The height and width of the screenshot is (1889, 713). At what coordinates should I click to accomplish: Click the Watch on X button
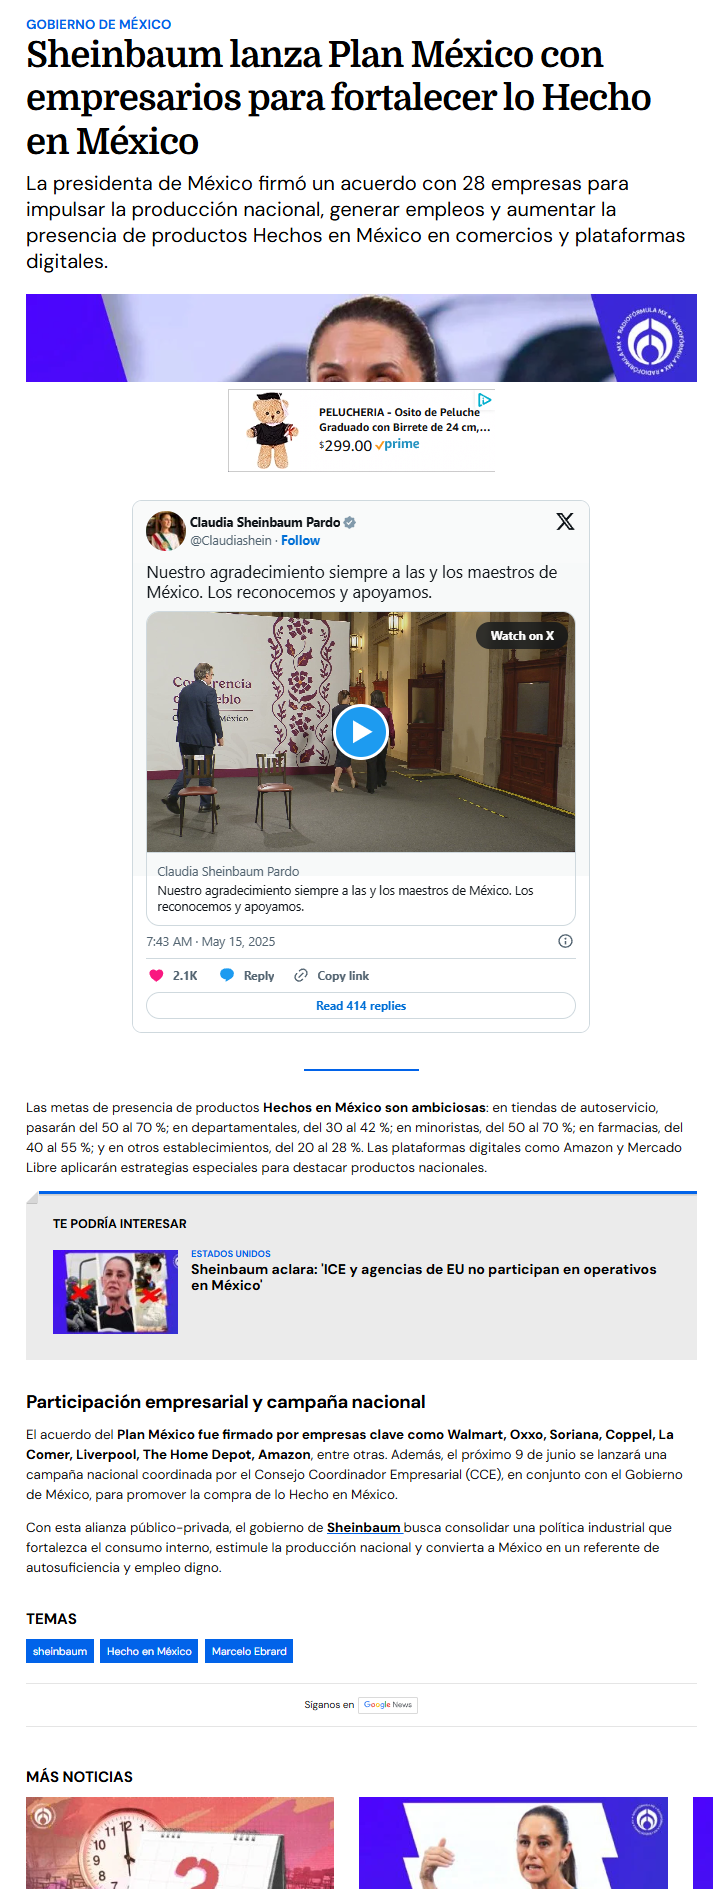coord(522,635)
